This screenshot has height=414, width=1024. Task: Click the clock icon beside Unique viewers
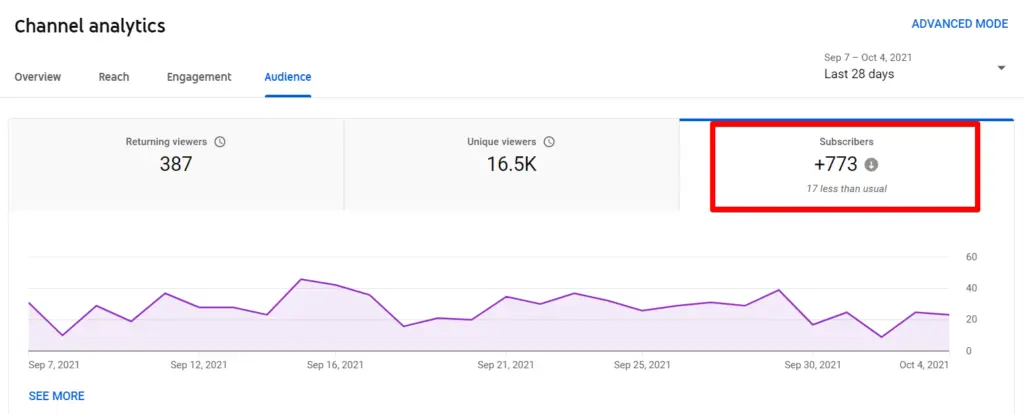pos(549,142)
